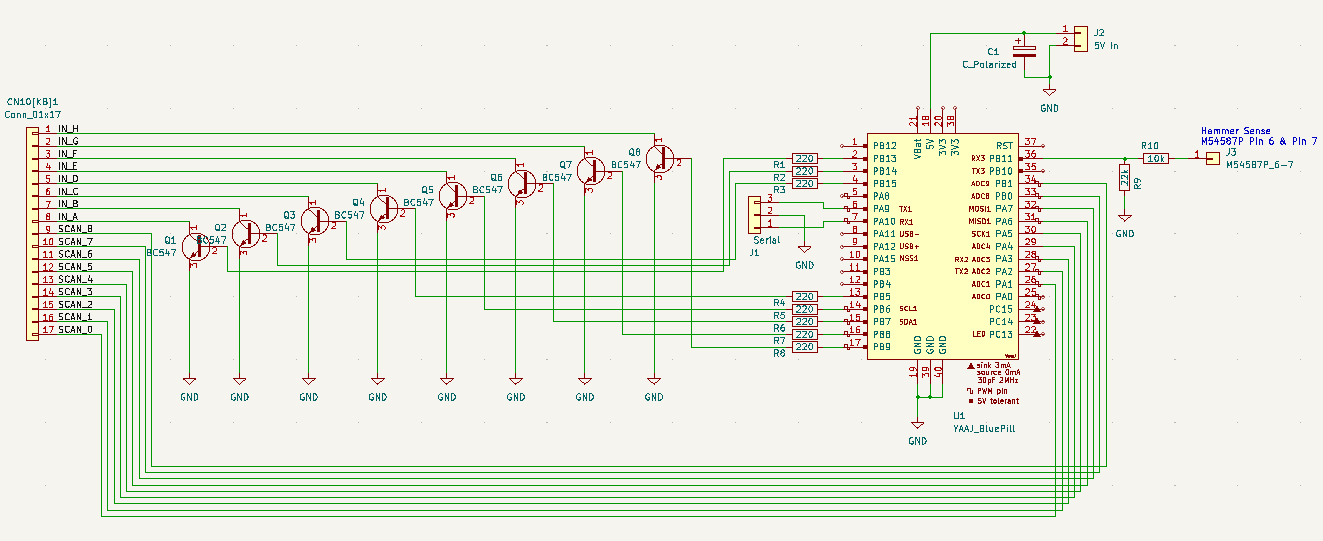Screen dimensions: 1323x541
Task: Select the R4 220 ohm resistor
Action: pos(804,296)
